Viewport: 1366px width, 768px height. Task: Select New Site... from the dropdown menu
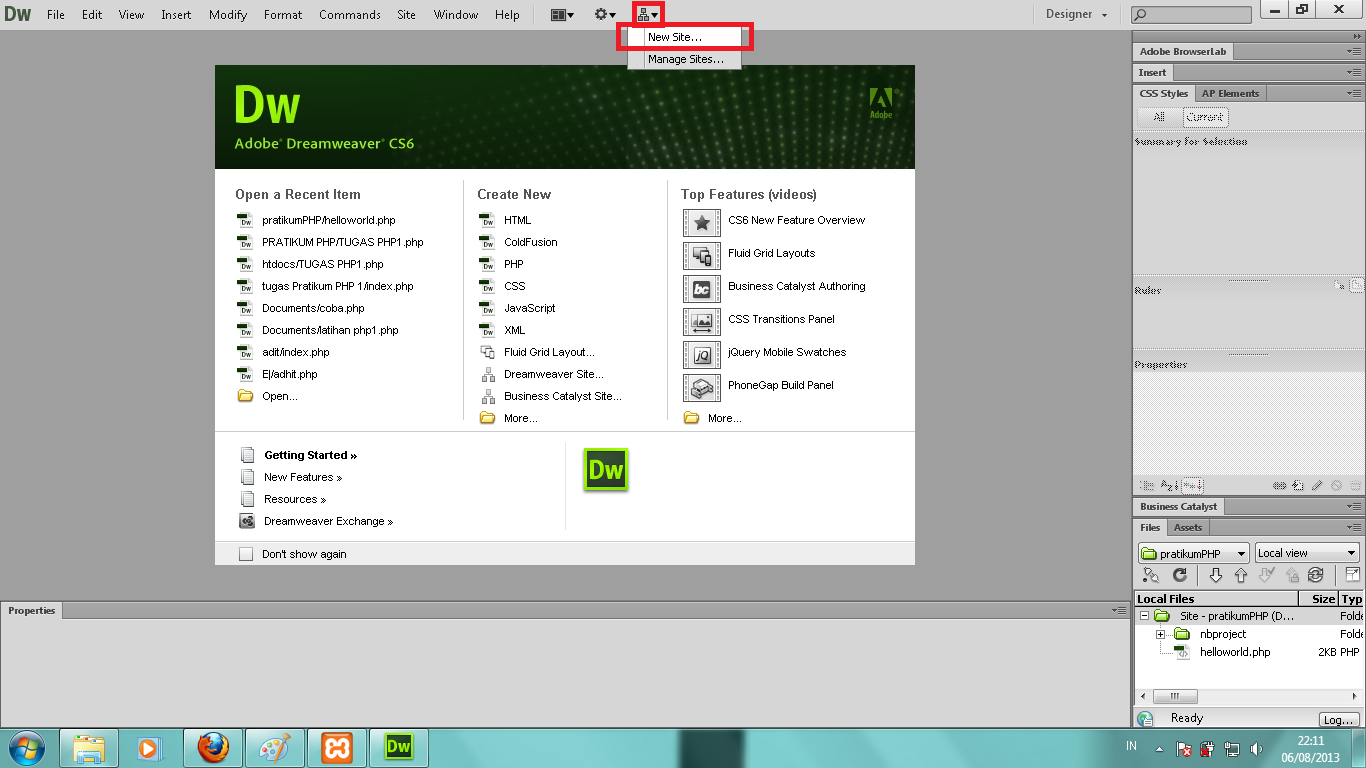coord(685,37)
